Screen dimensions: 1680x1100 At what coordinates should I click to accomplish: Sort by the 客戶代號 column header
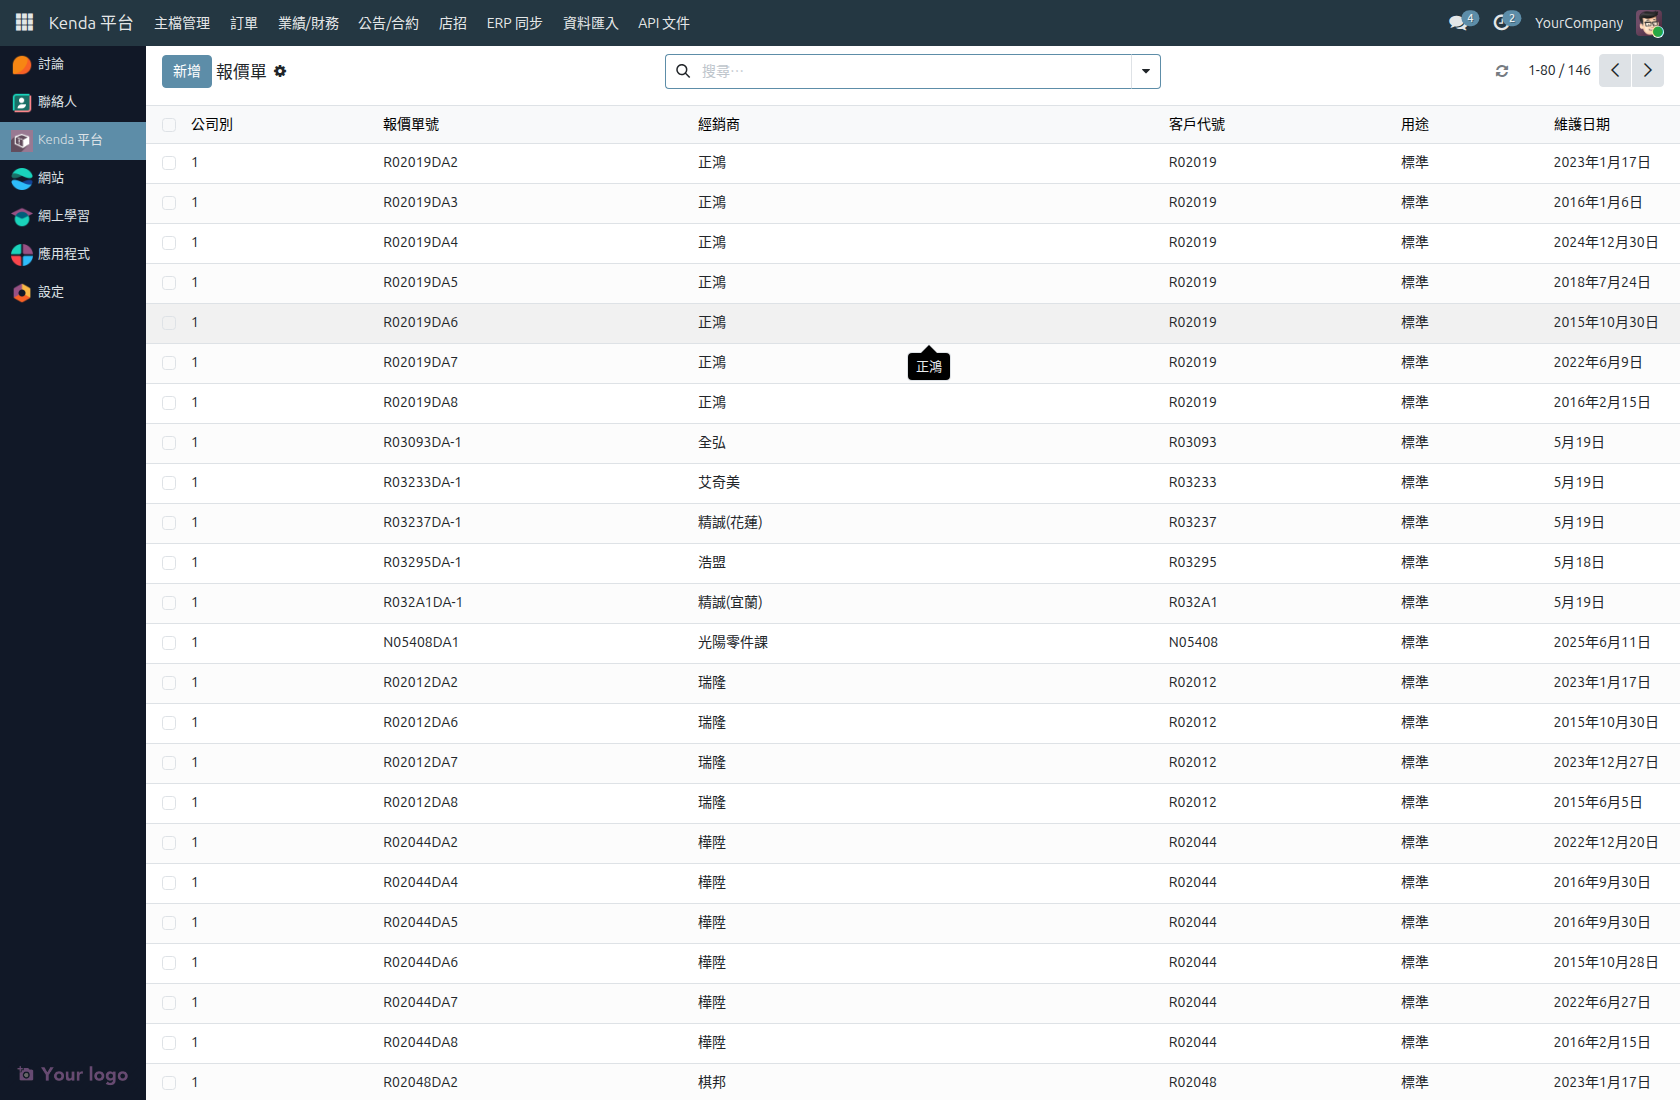1197,125
